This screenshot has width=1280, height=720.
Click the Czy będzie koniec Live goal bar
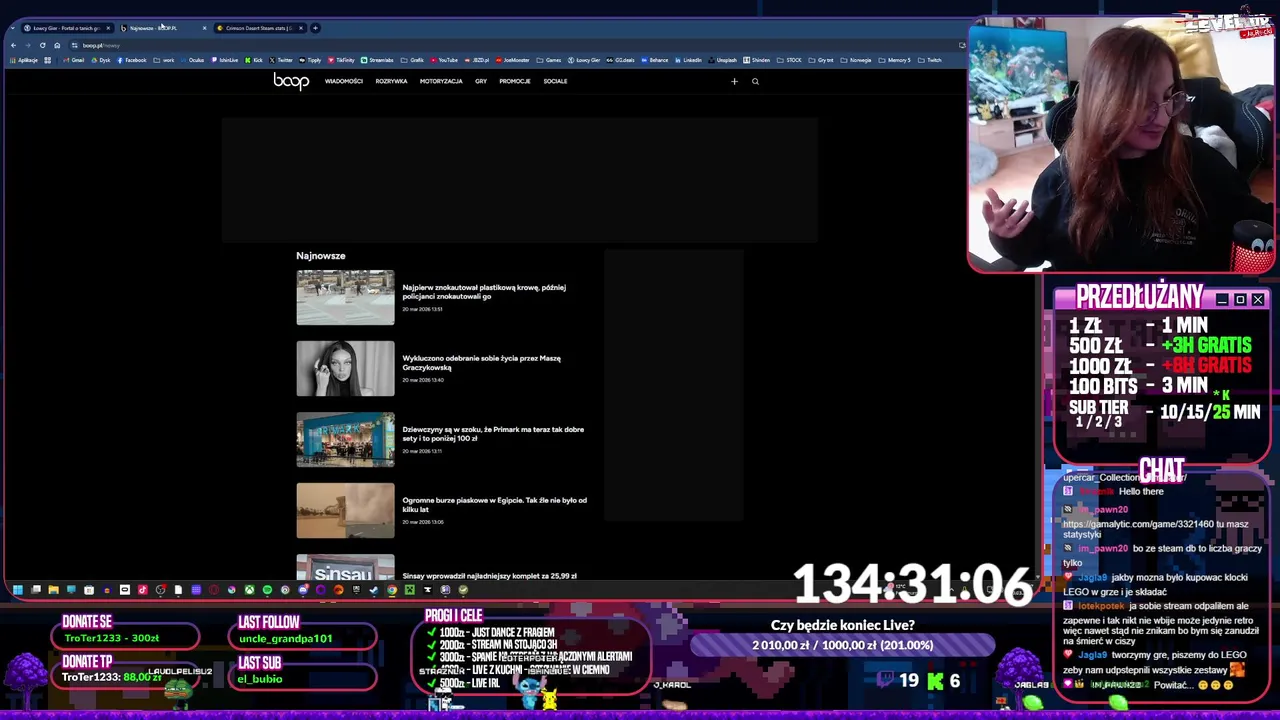(x=842, y=645)
